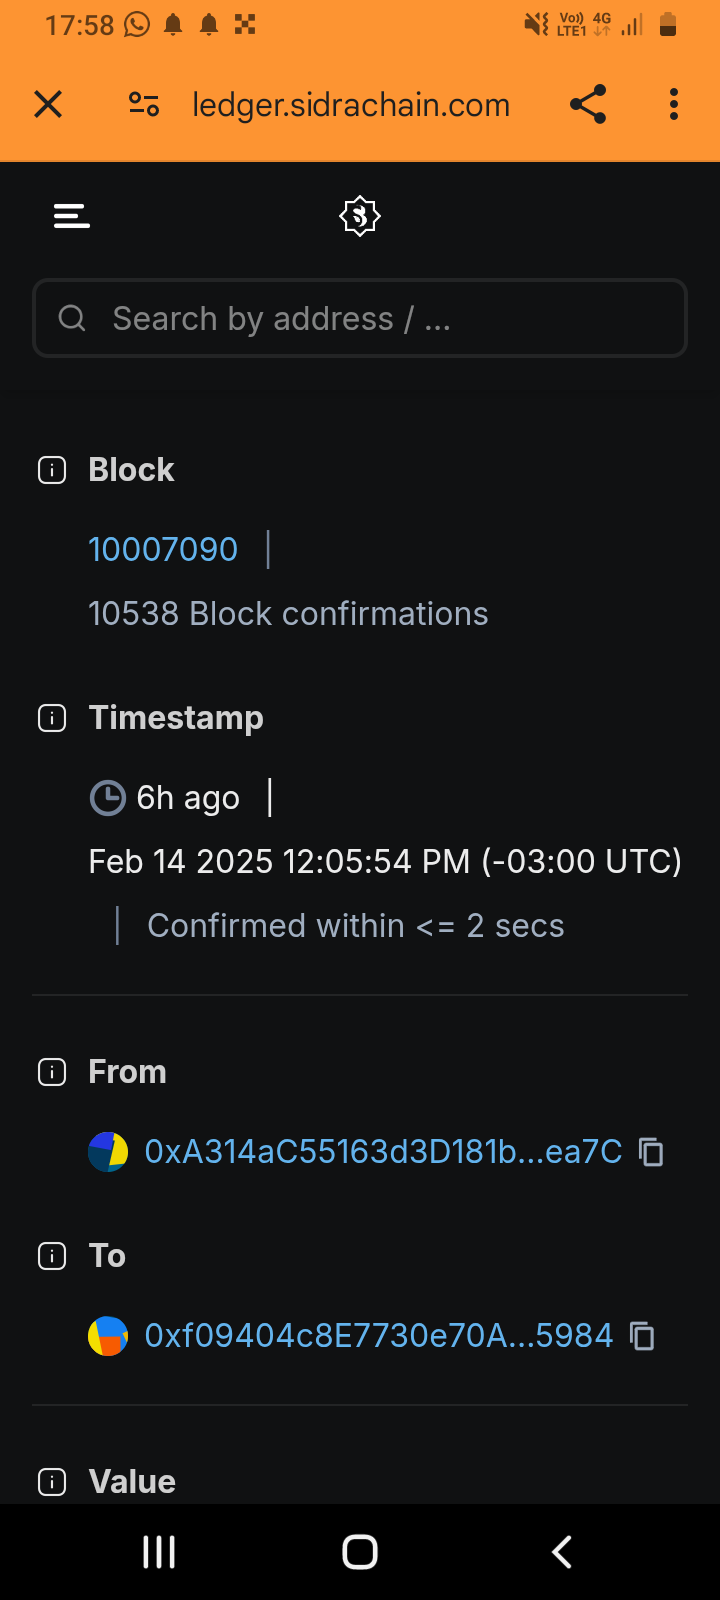Copy the From address
The image size is (720, 1600).
coord(651,1152)
